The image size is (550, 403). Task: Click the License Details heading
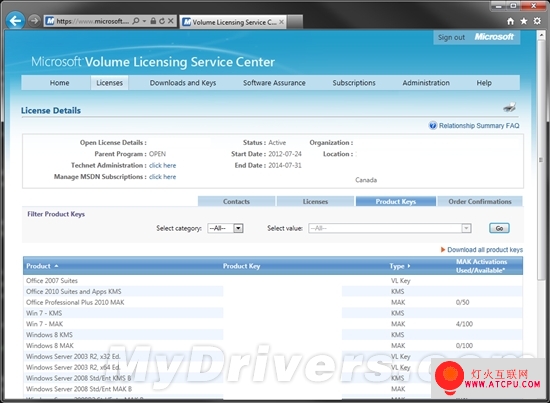[x=51, y=110]
